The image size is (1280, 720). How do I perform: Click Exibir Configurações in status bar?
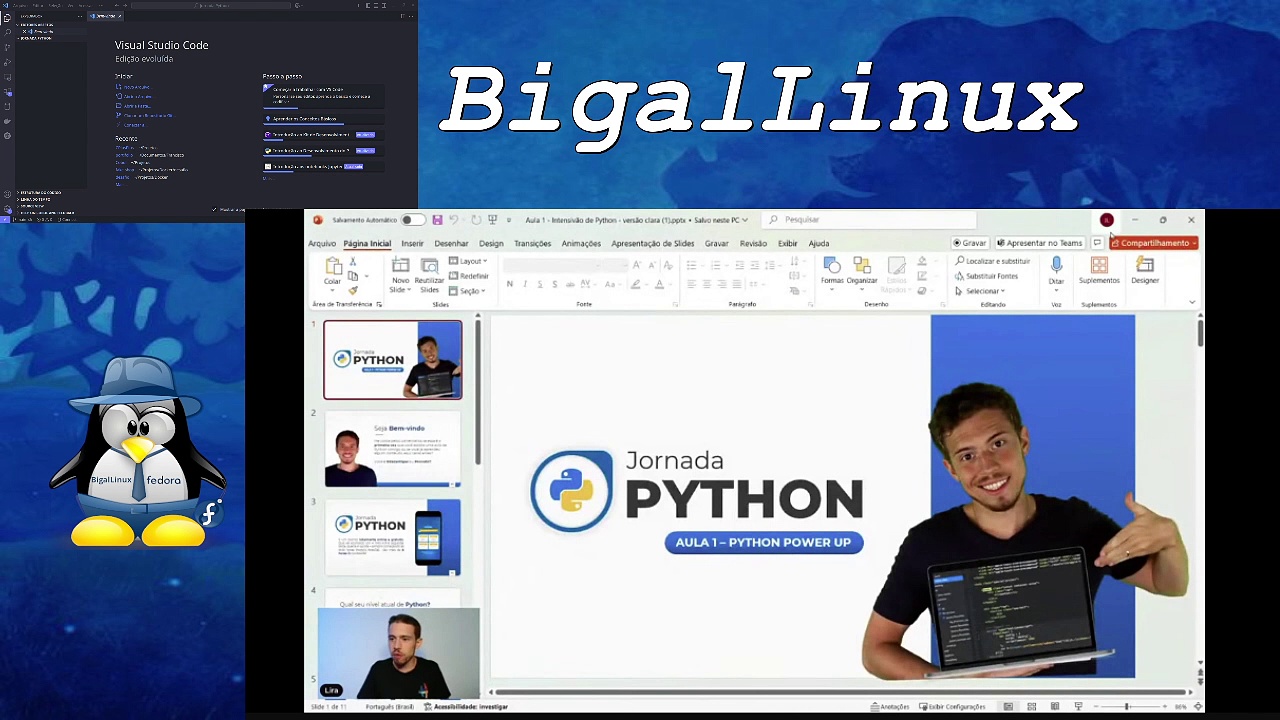coord(952,707)
